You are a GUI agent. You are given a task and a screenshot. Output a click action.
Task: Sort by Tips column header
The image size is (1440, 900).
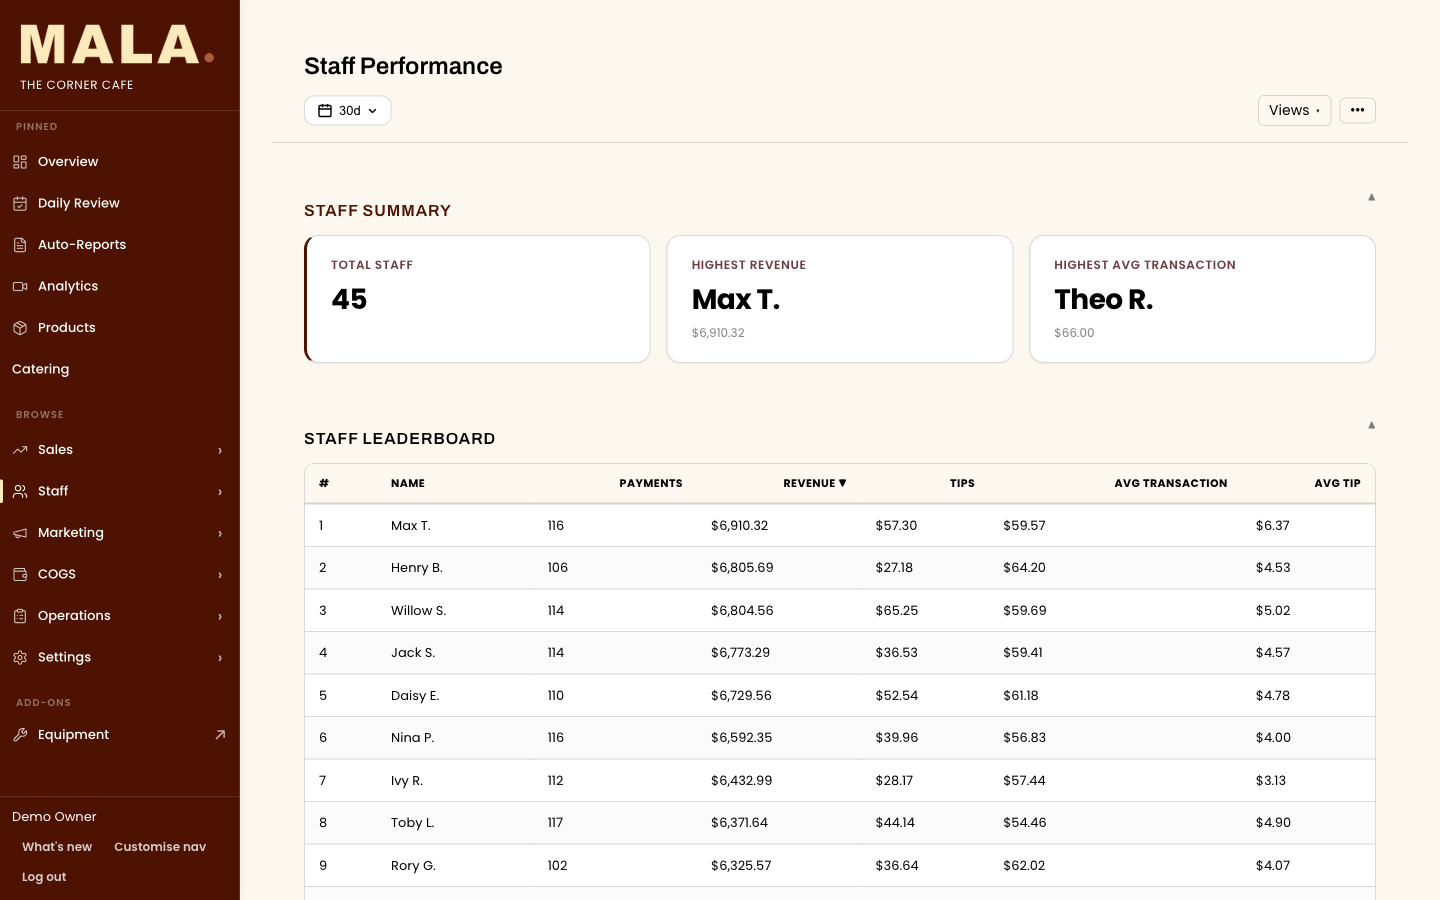click(962, 483)
